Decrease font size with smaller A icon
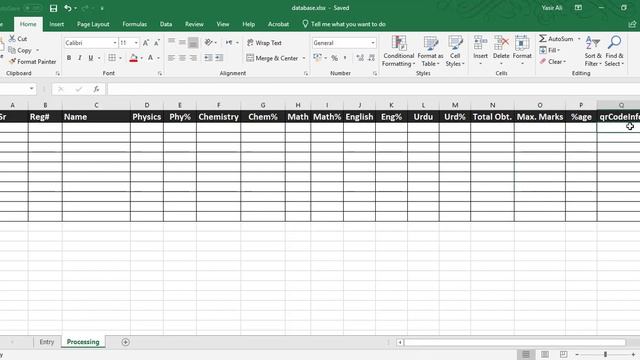This screenshot has height=360, width=640. coord(157,43)
